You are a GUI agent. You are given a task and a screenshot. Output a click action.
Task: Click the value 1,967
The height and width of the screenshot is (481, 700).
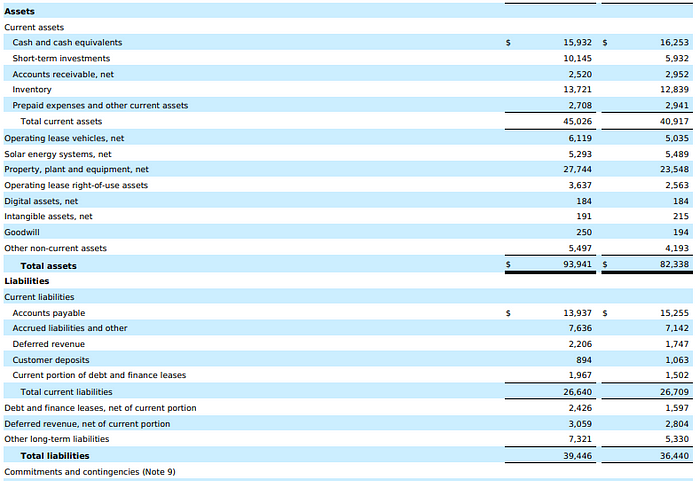click(580, 376)
